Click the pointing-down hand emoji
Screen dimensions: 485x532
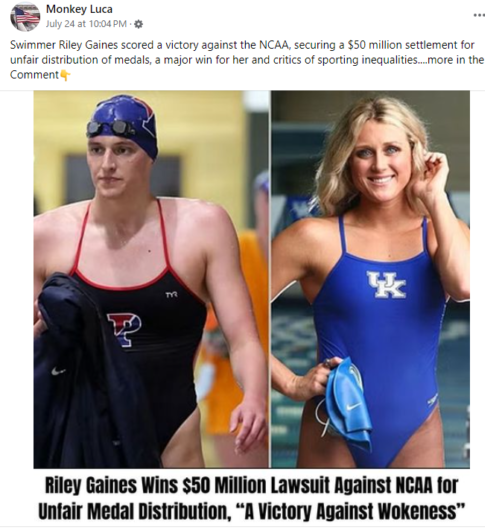point(65,75)
